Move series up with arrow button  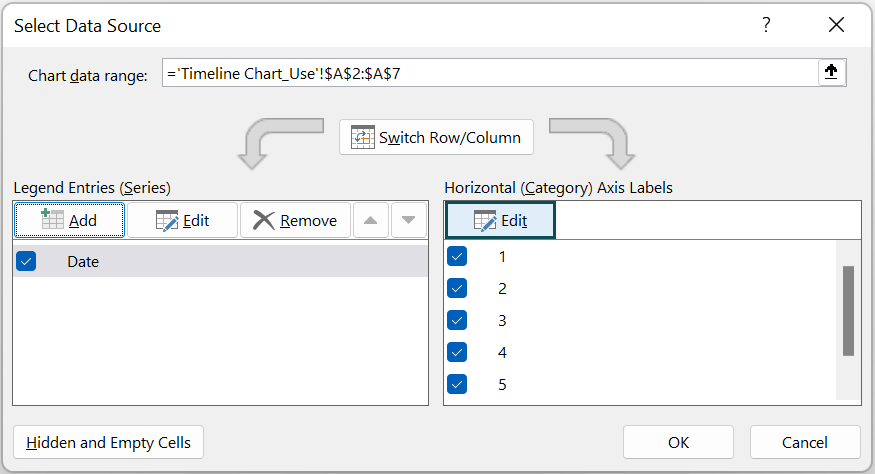370,220
